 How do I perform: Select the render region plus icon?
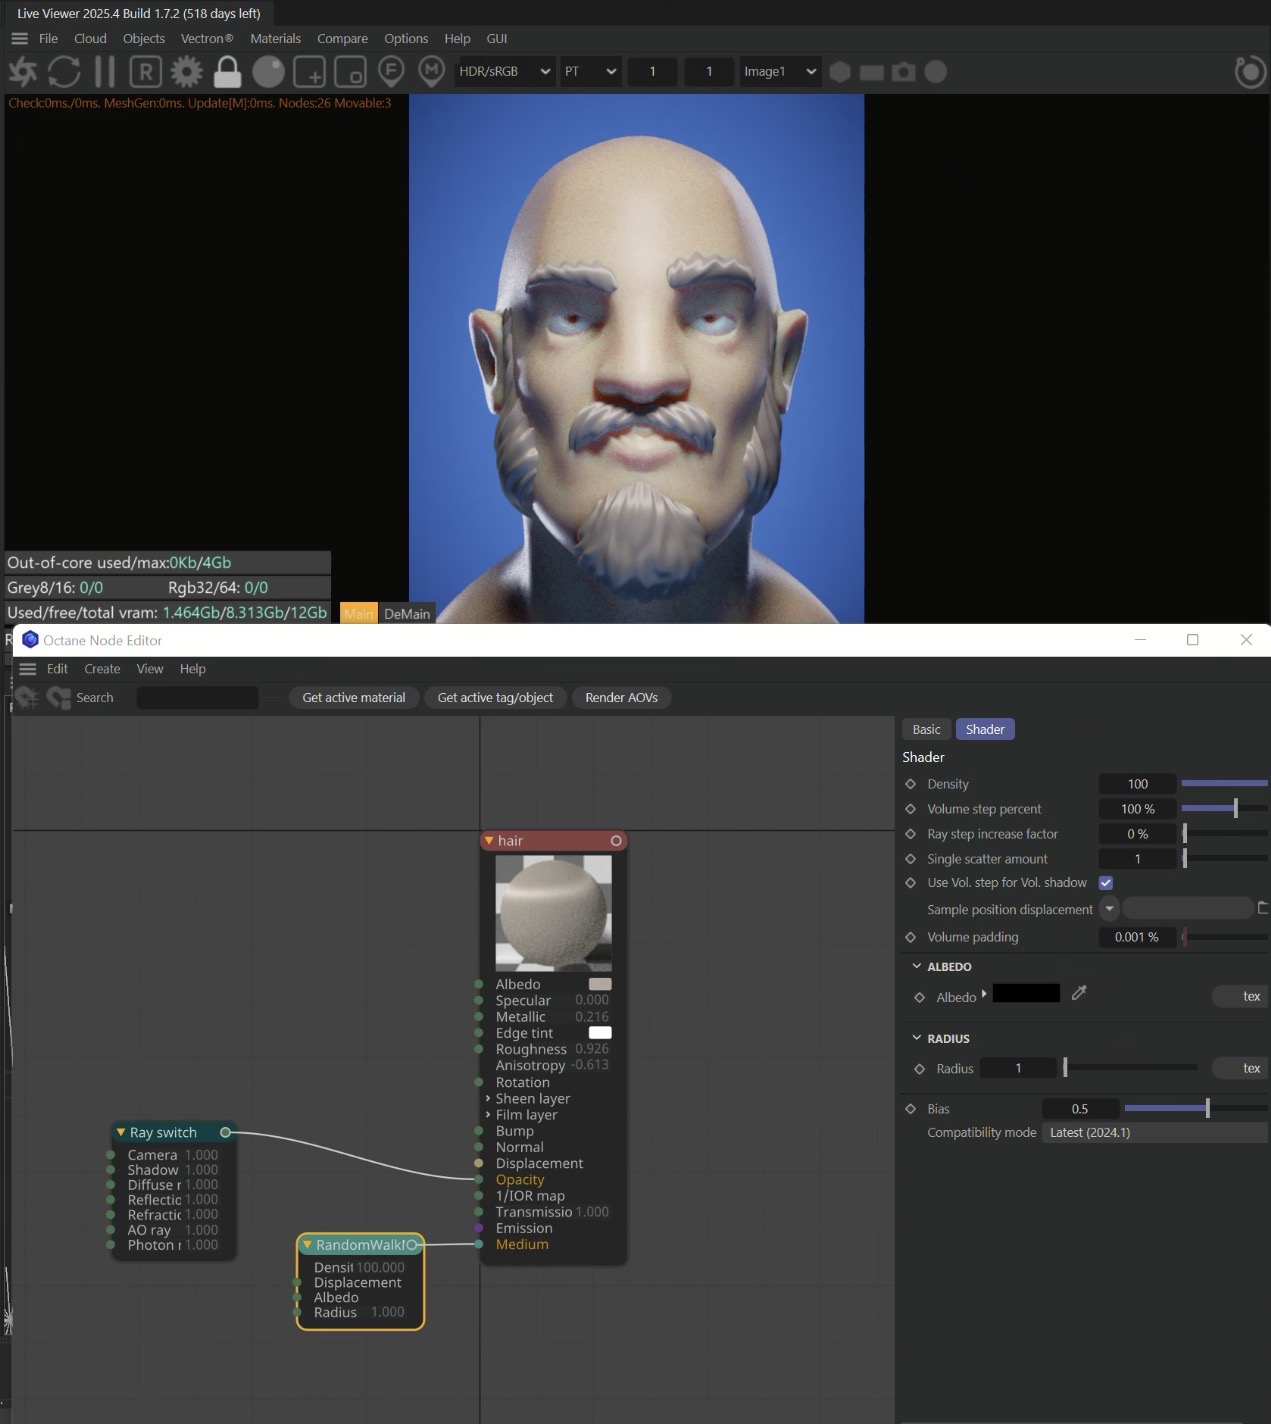point(309,72)
